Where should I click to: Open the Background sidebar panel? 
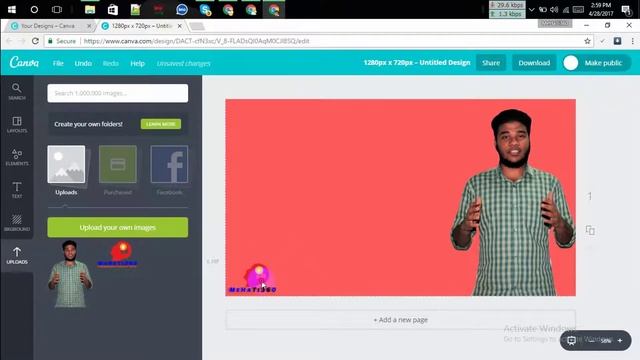pos(17,223)
